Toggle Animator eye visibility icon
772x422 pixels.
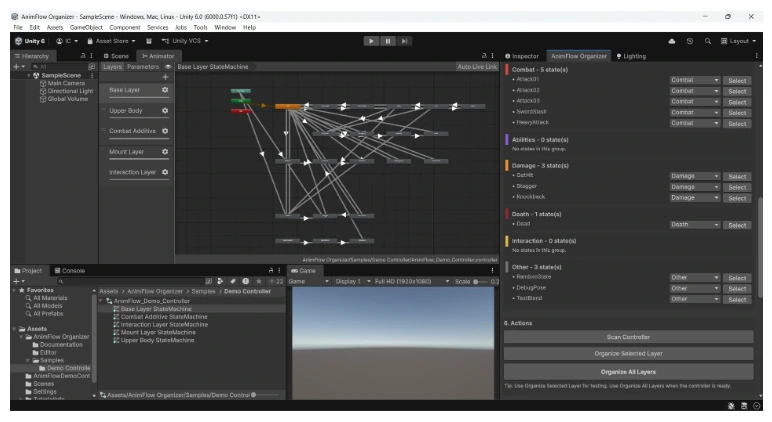tap(168, 67)
